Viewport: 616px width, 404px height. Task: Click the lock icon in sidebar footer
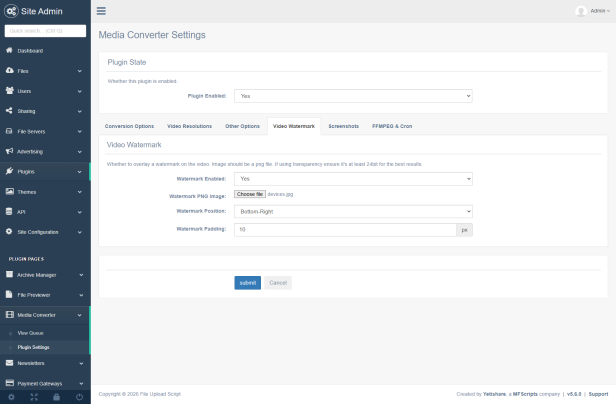coord(56,396)
